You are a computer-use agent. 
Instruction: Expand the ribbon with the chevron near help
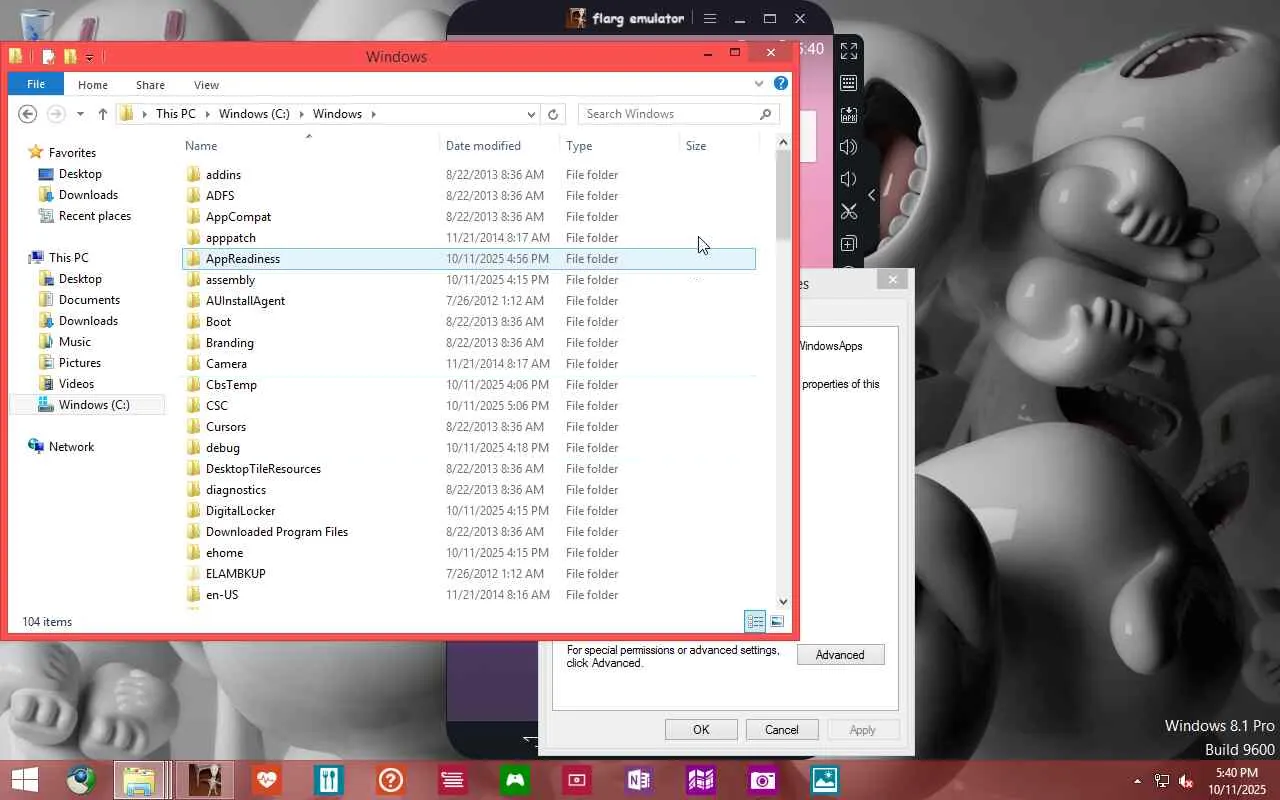pyautogui.click(x=759, y=84)
